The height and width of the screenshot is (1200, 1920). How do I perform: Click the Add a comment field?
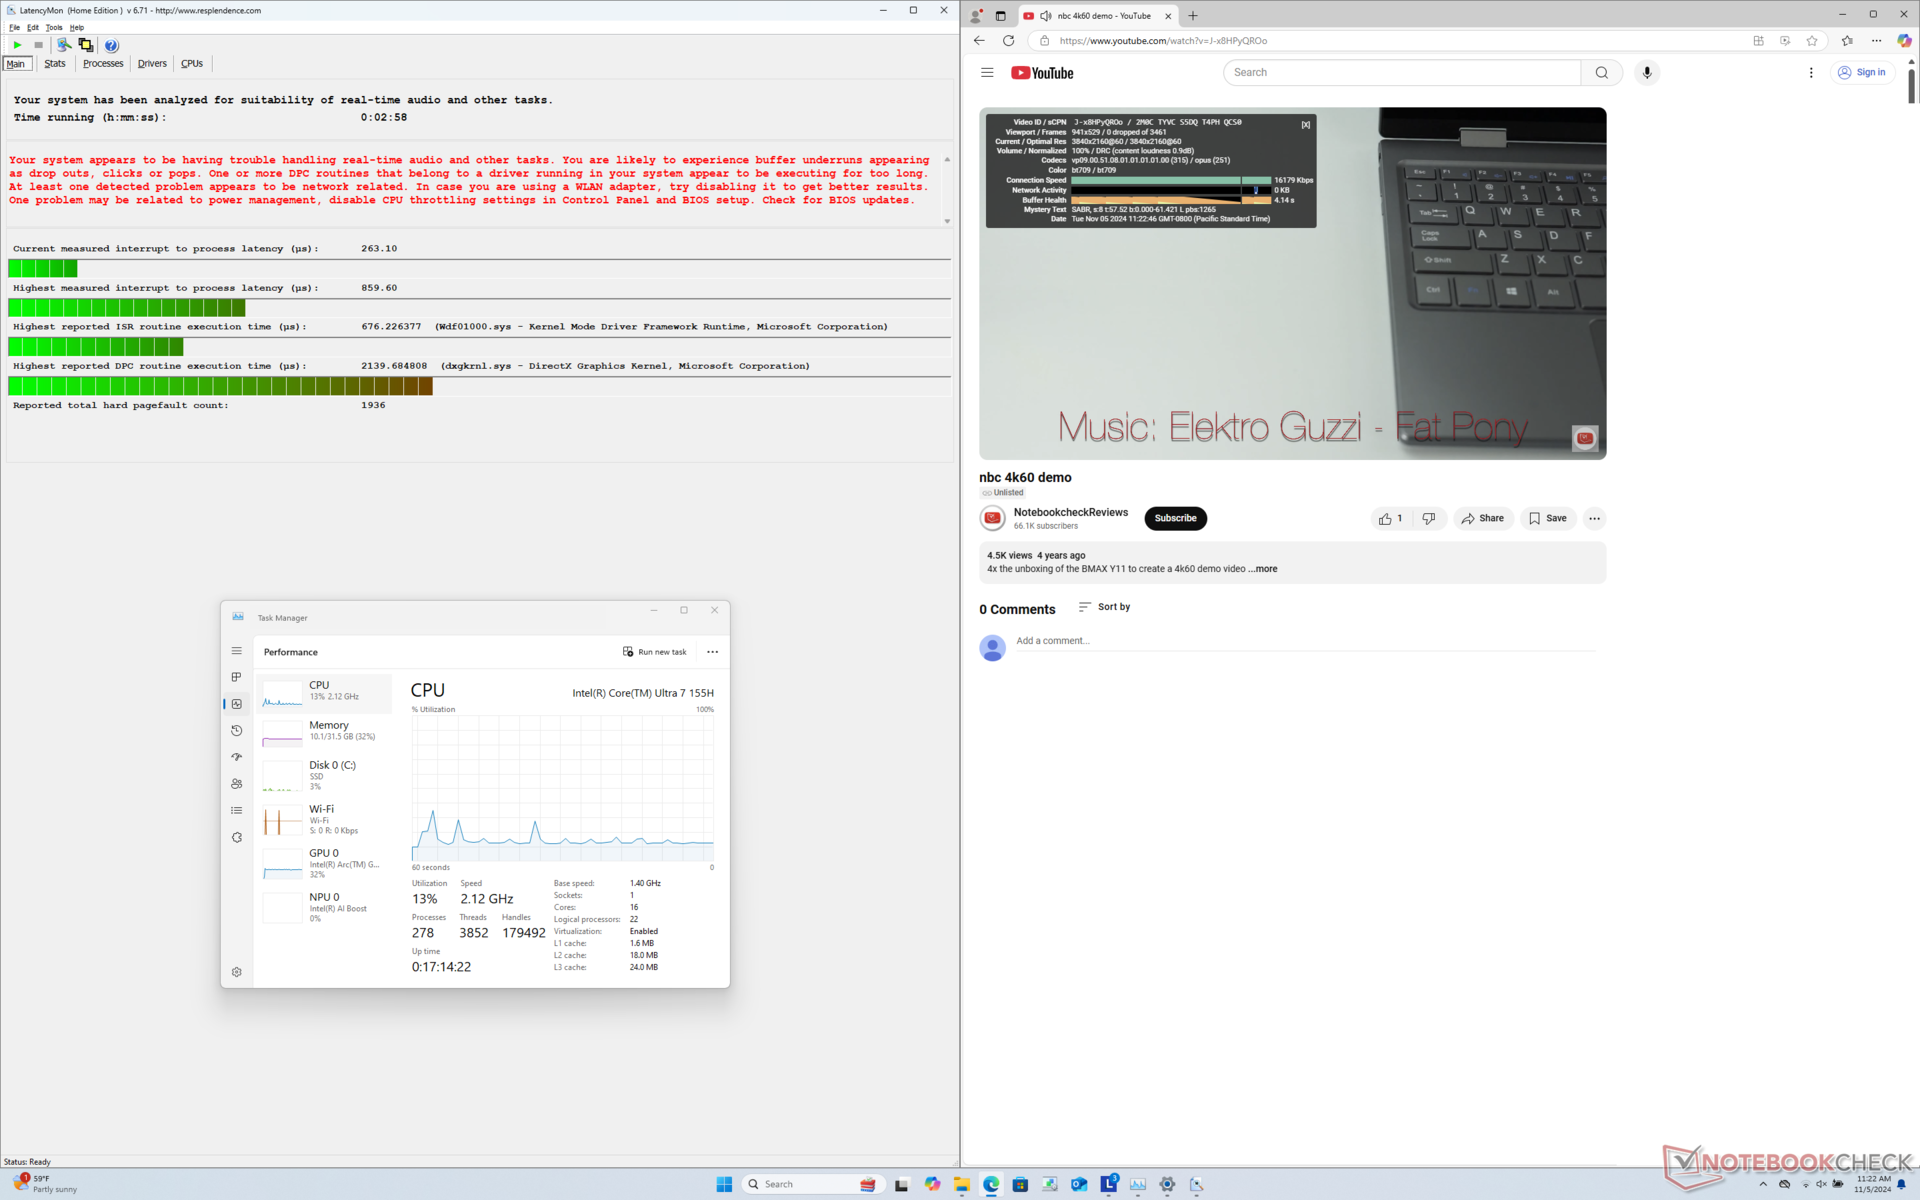1305,641
